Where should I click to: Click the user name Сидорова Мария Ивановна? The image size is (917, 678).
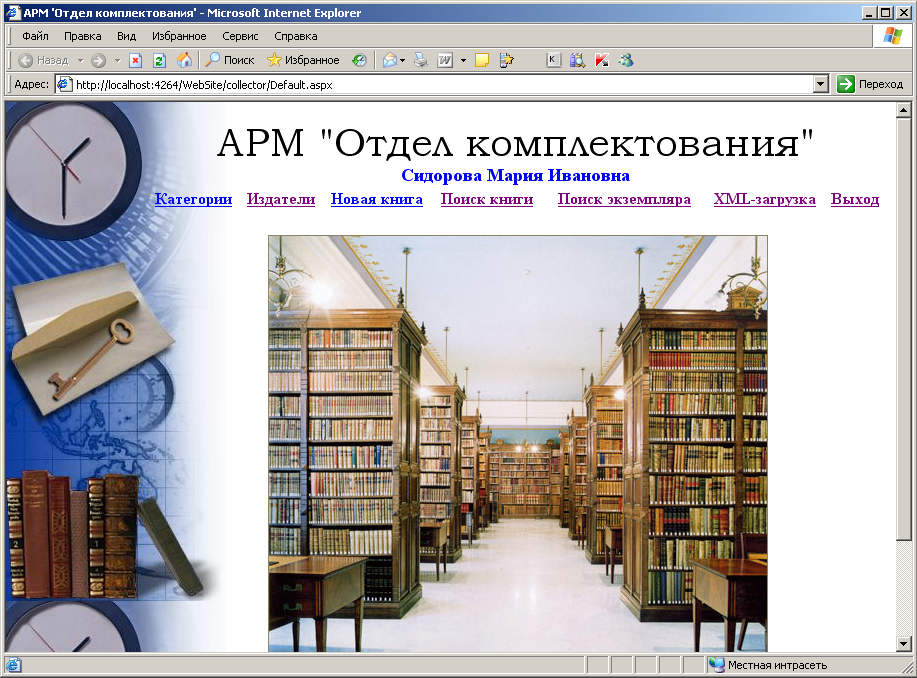515,175
